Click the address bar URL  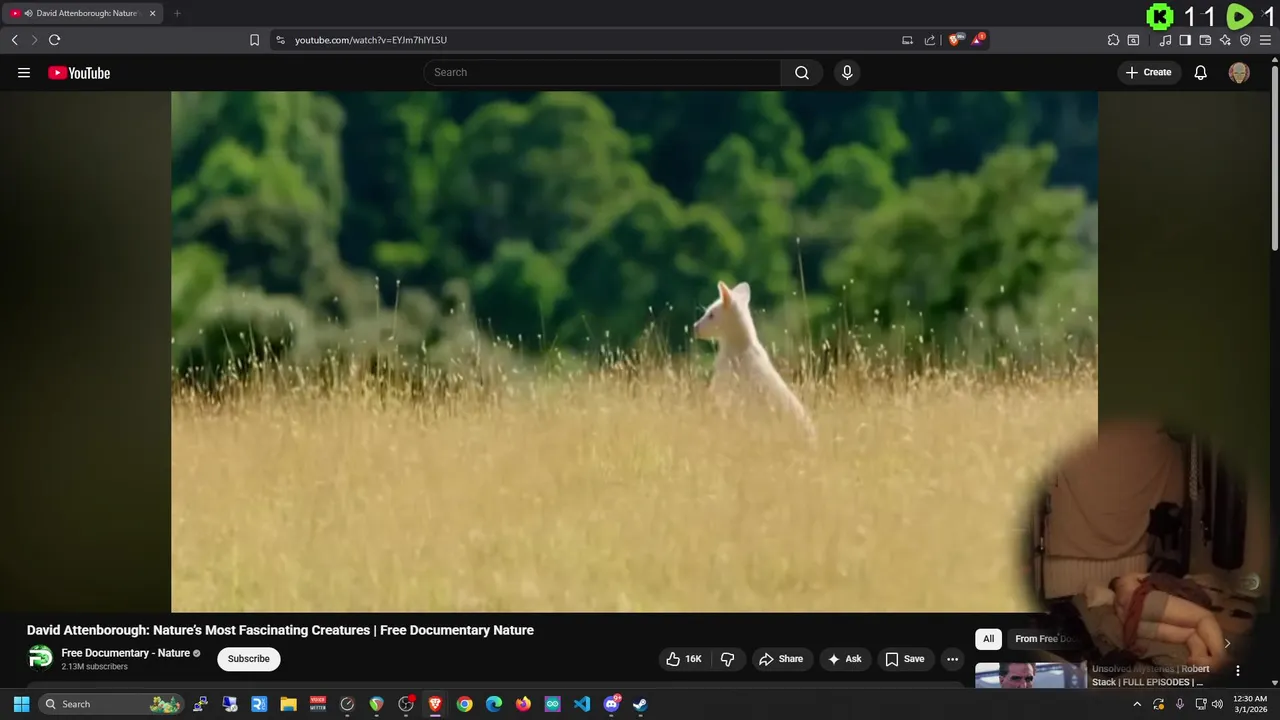(371, 40)
